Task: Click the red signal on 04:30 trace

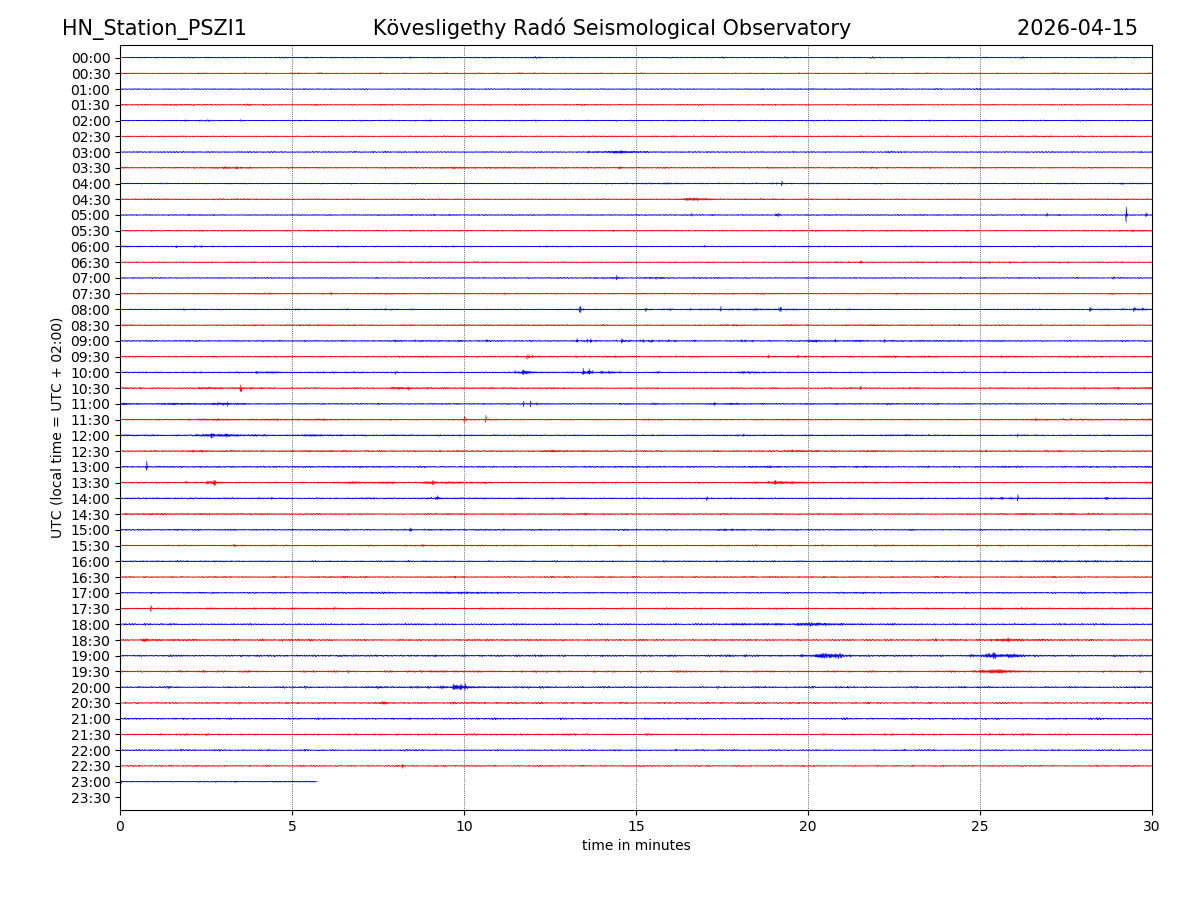Action: (696, 199)
